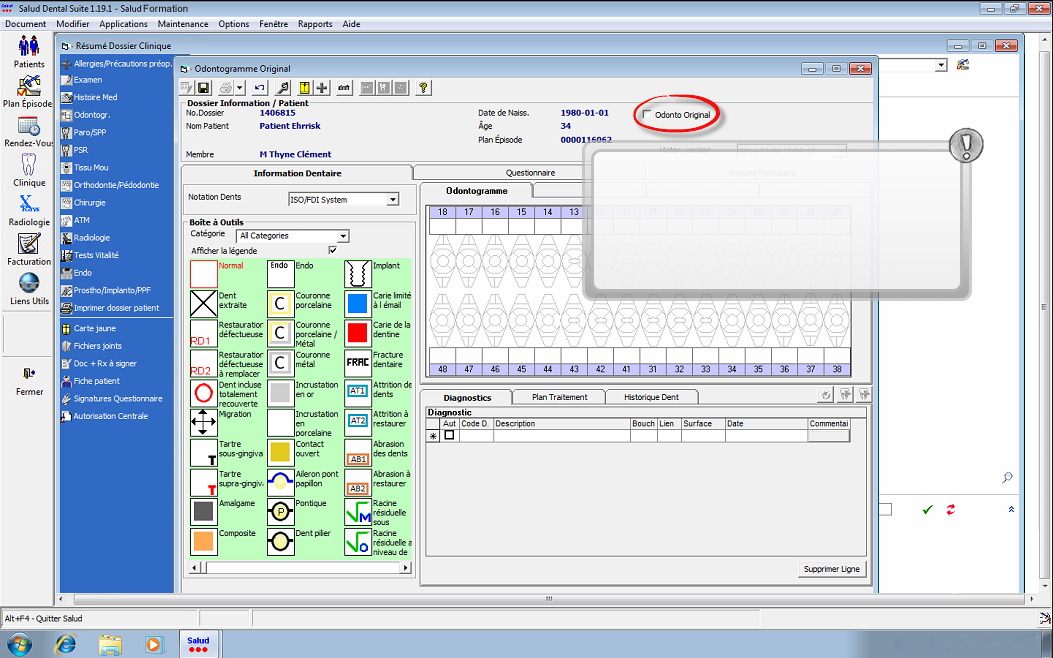Collapse panel with double chevron icon
Viewport: 1053px width, 658px height.
(x=1011, y=510)
